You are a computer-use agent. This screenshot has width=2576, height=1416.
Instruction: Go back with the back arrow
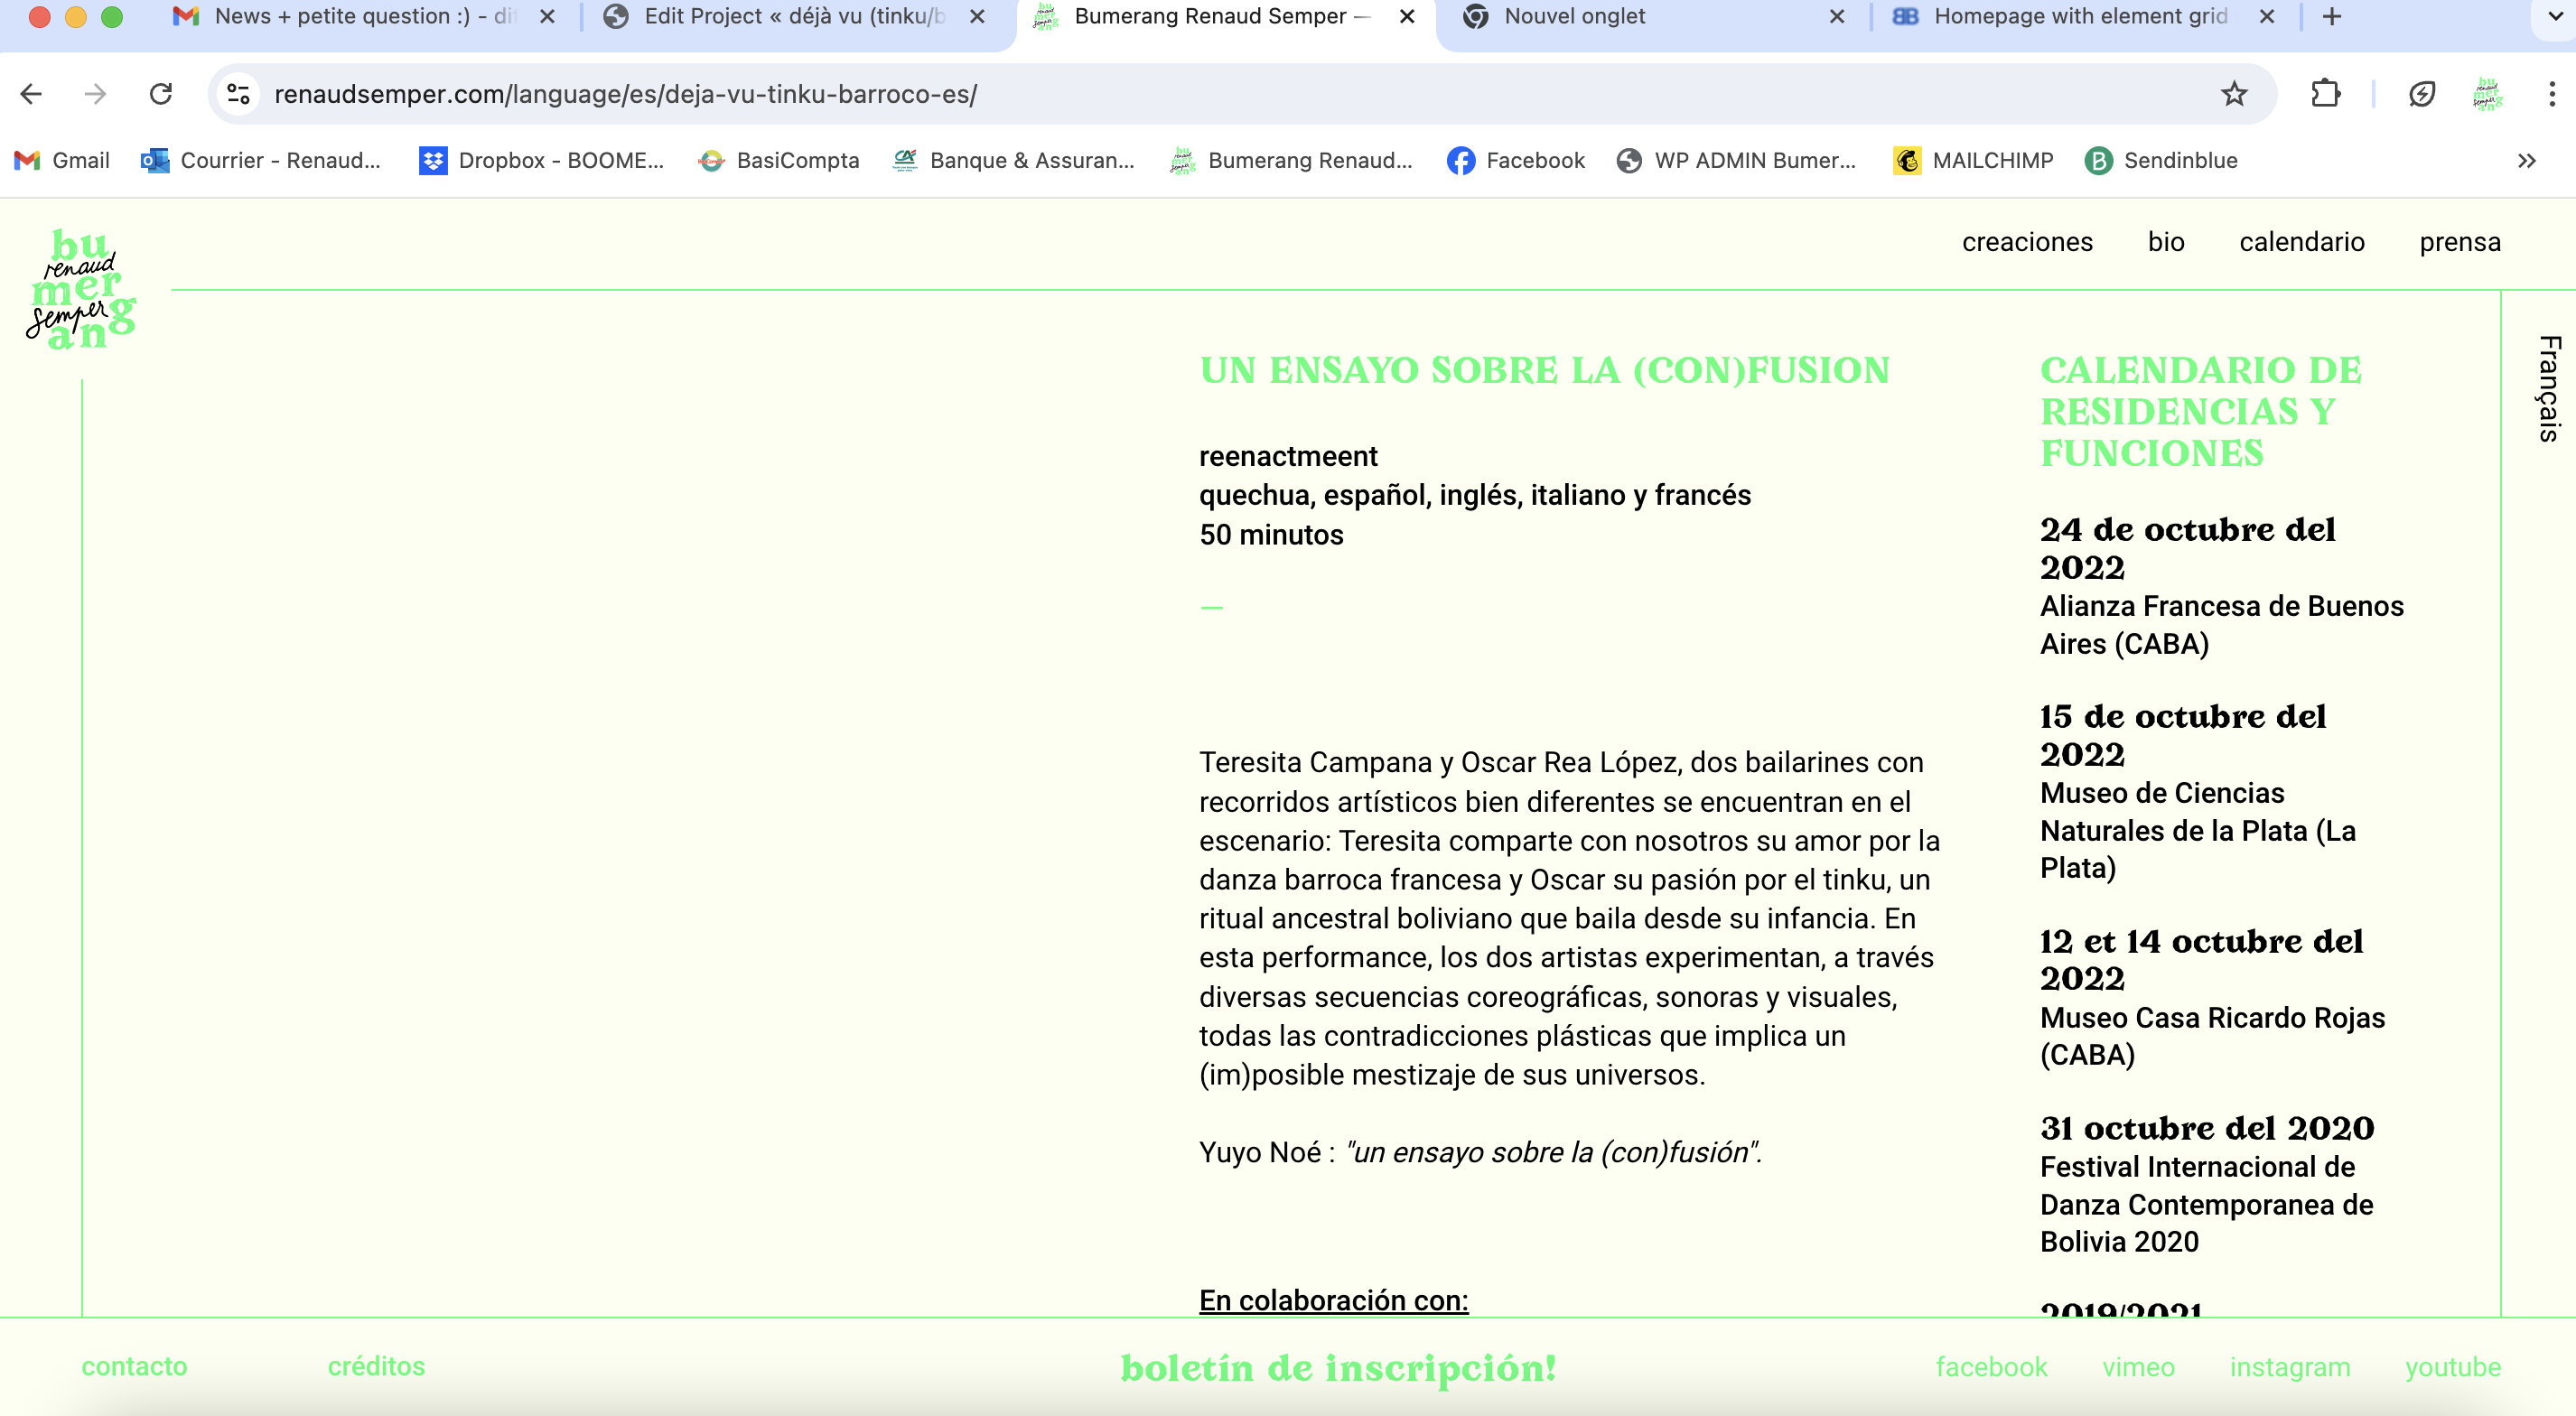coord(31,94)
